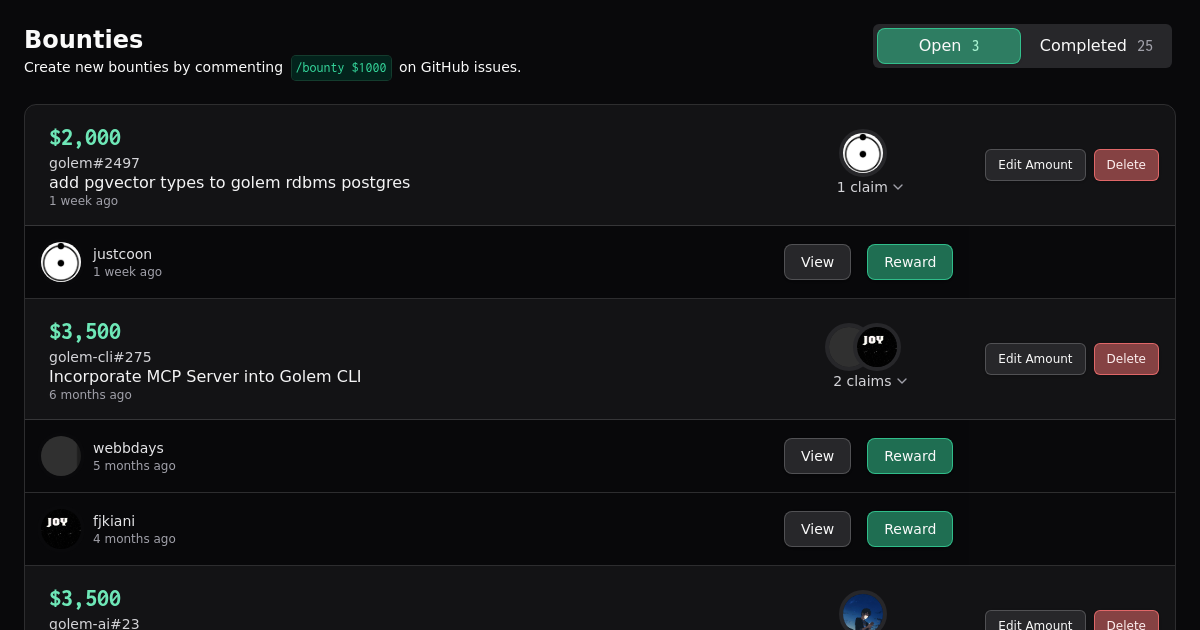
Task: Open the pgvector types bounty title
Action: tap(229, 182)
